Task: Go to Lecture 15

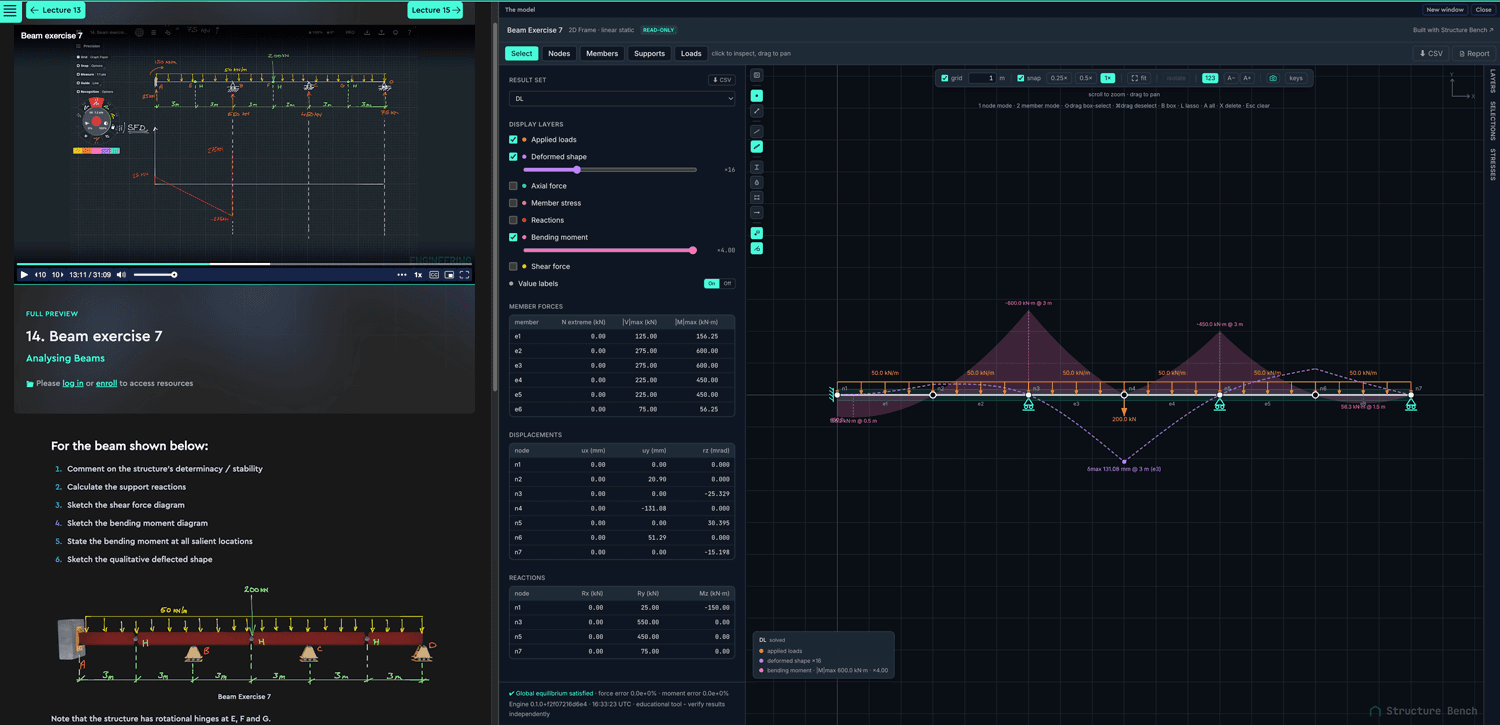Action: (436, 10)
